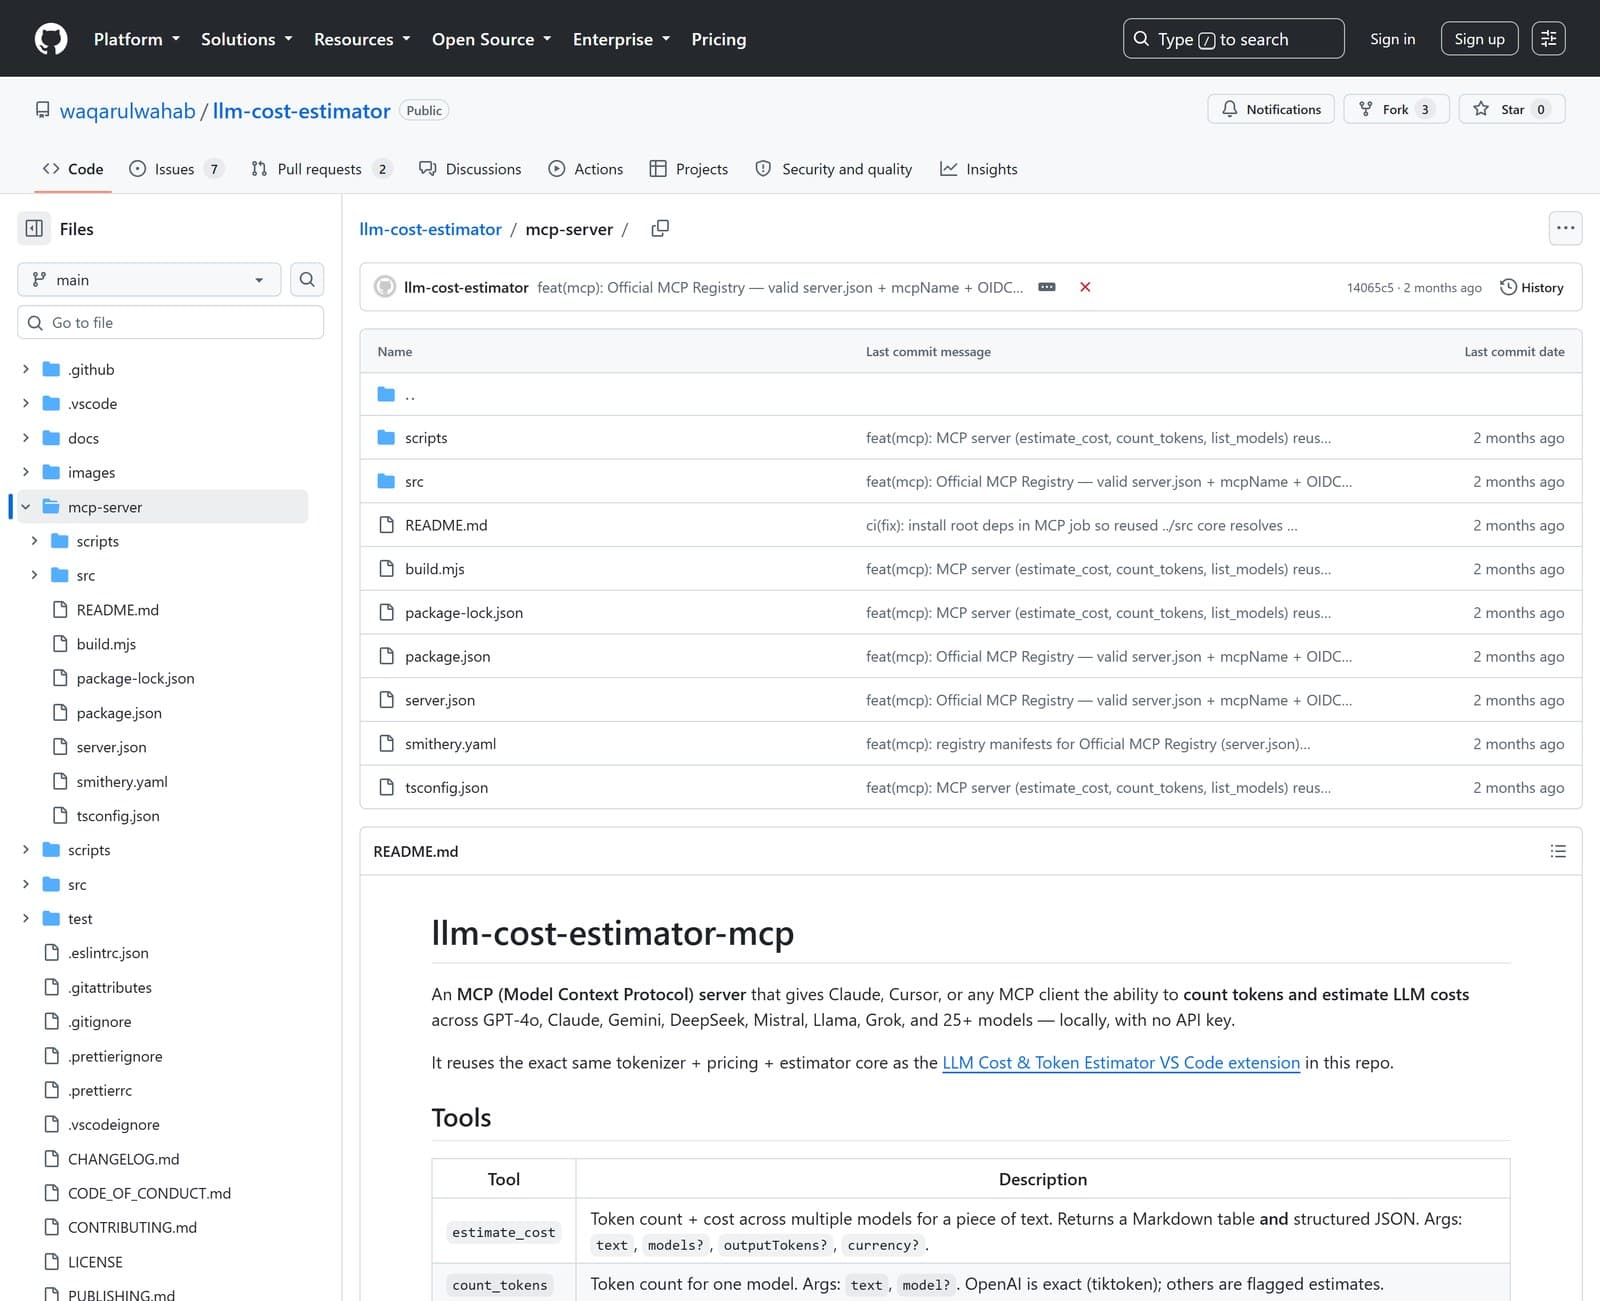This screenshot has height=1301, width=1600.
Task: Expand the latest commit message details
Action: click(1047, 287)
